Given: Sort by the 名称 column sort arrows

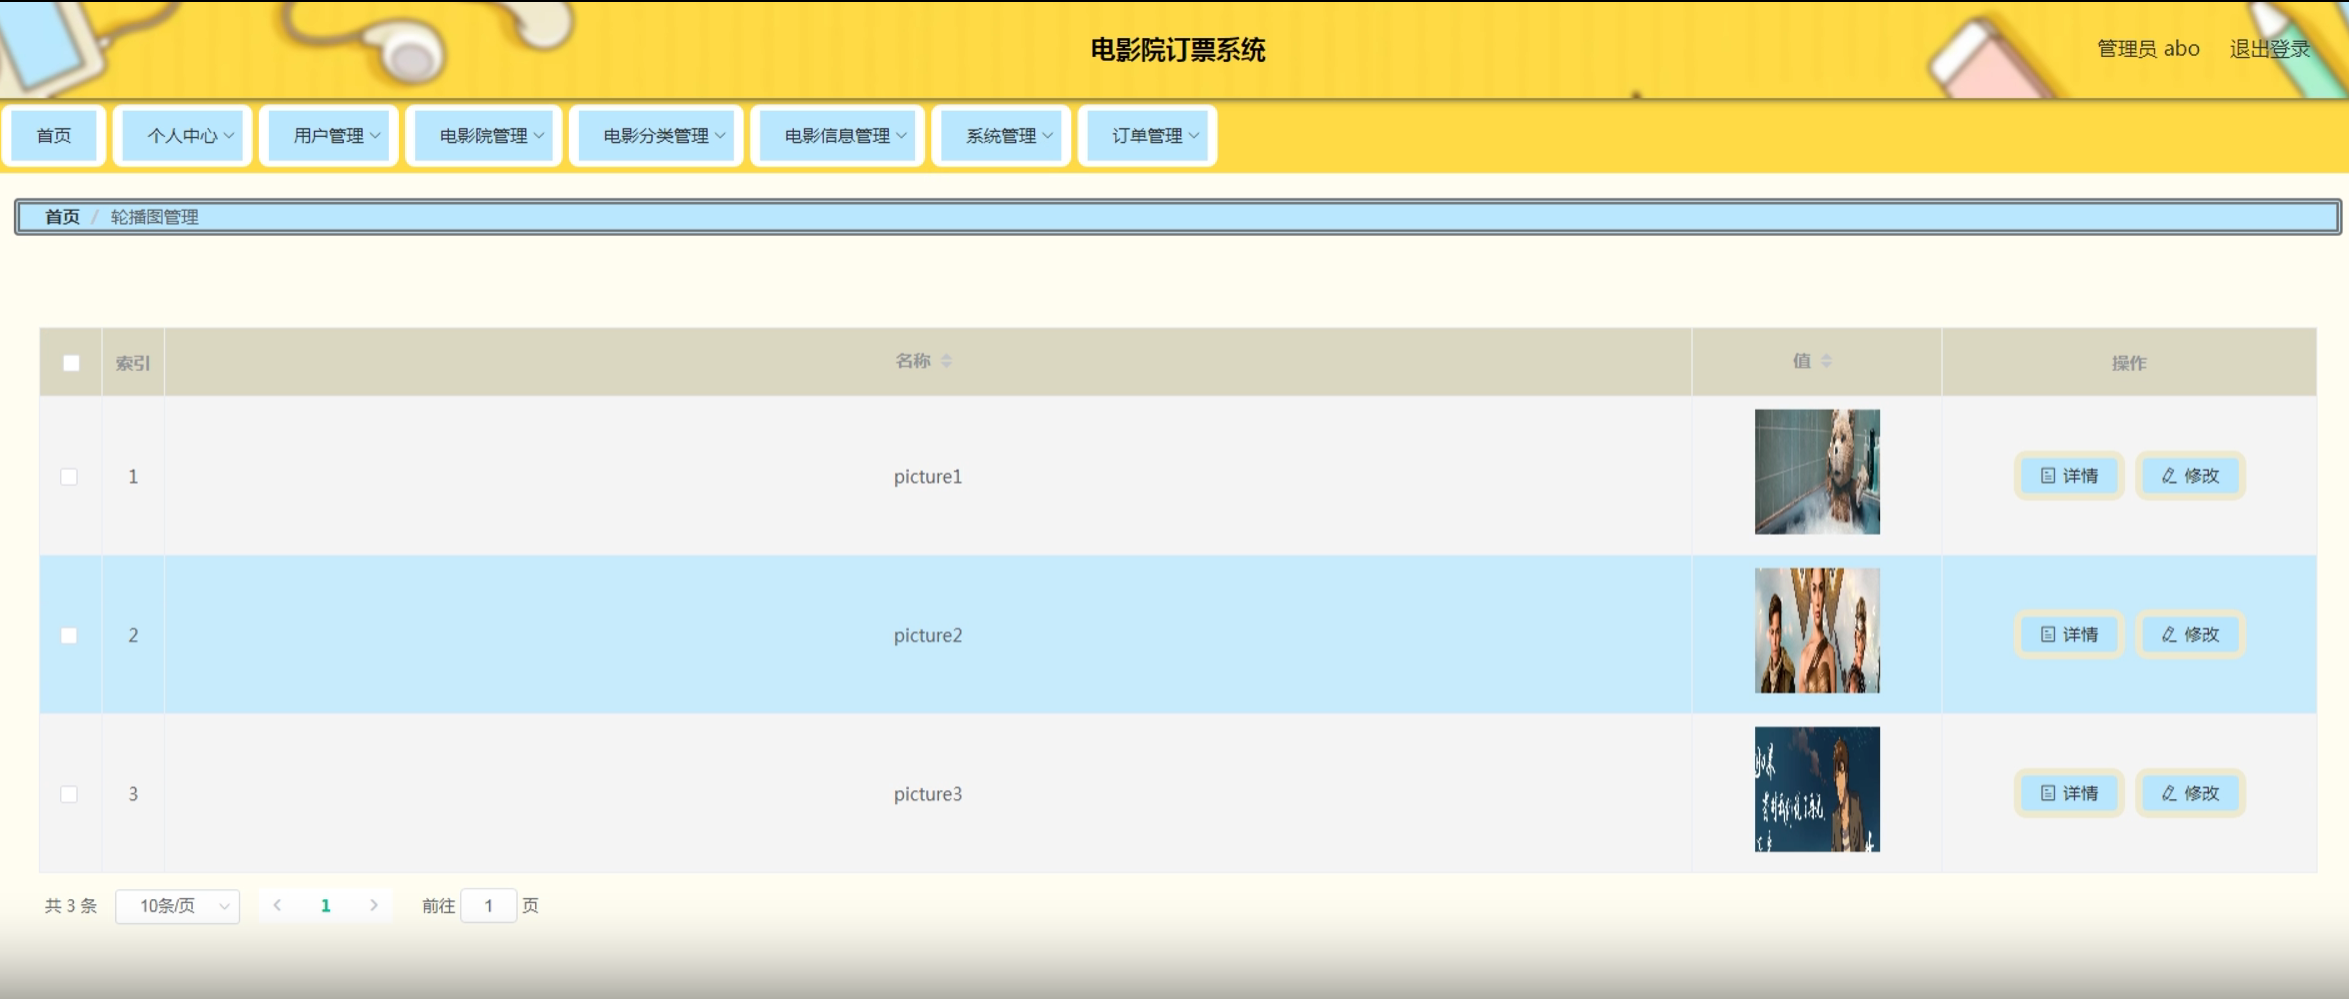Looking at the screenshot, I should pos(946,361).
